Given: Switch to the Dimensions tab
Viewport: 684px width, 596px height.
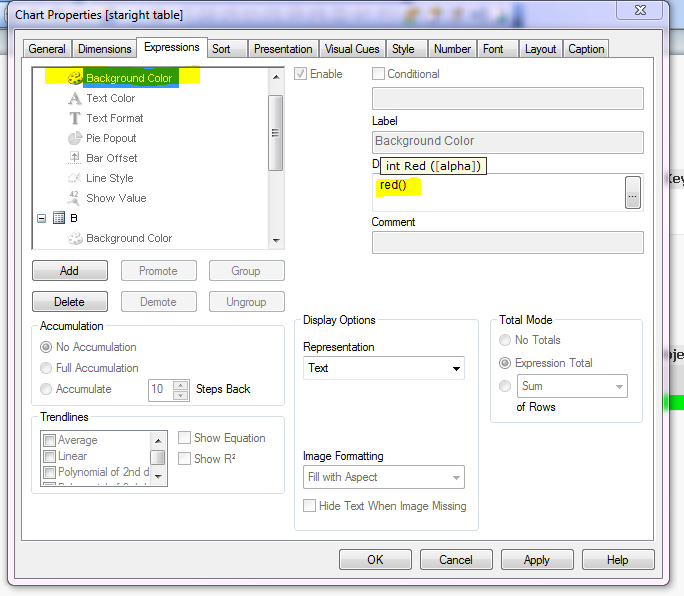Looking at the screenshot, I should coord(105,49).
